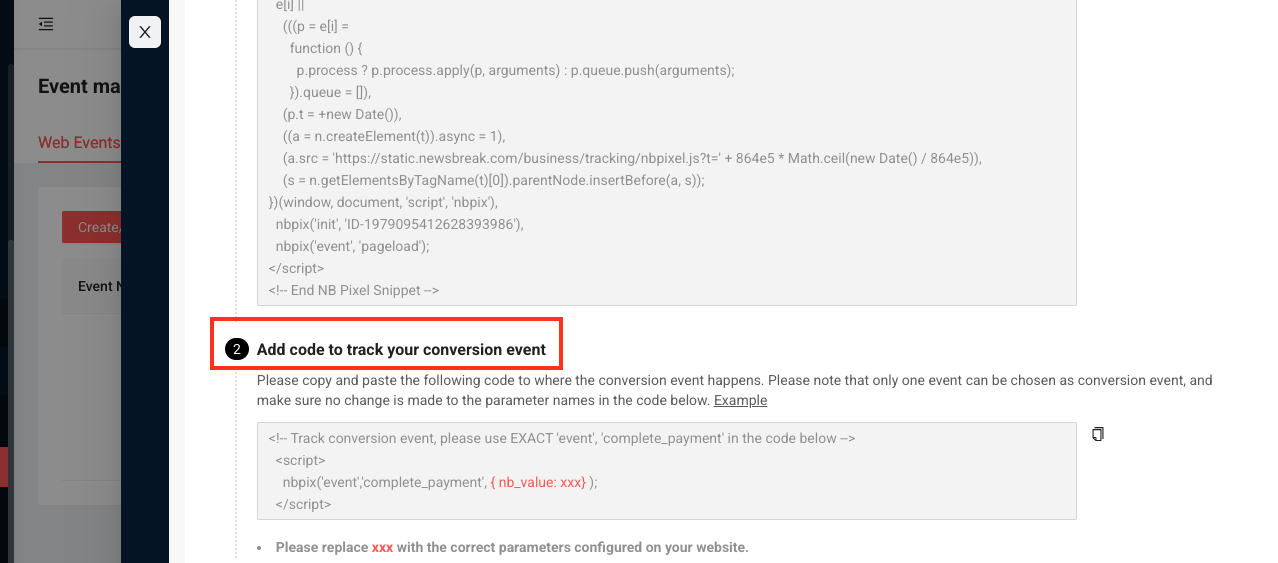
Task: Copy the conversion event code snippet
Action: click(x=1098, y=434)
